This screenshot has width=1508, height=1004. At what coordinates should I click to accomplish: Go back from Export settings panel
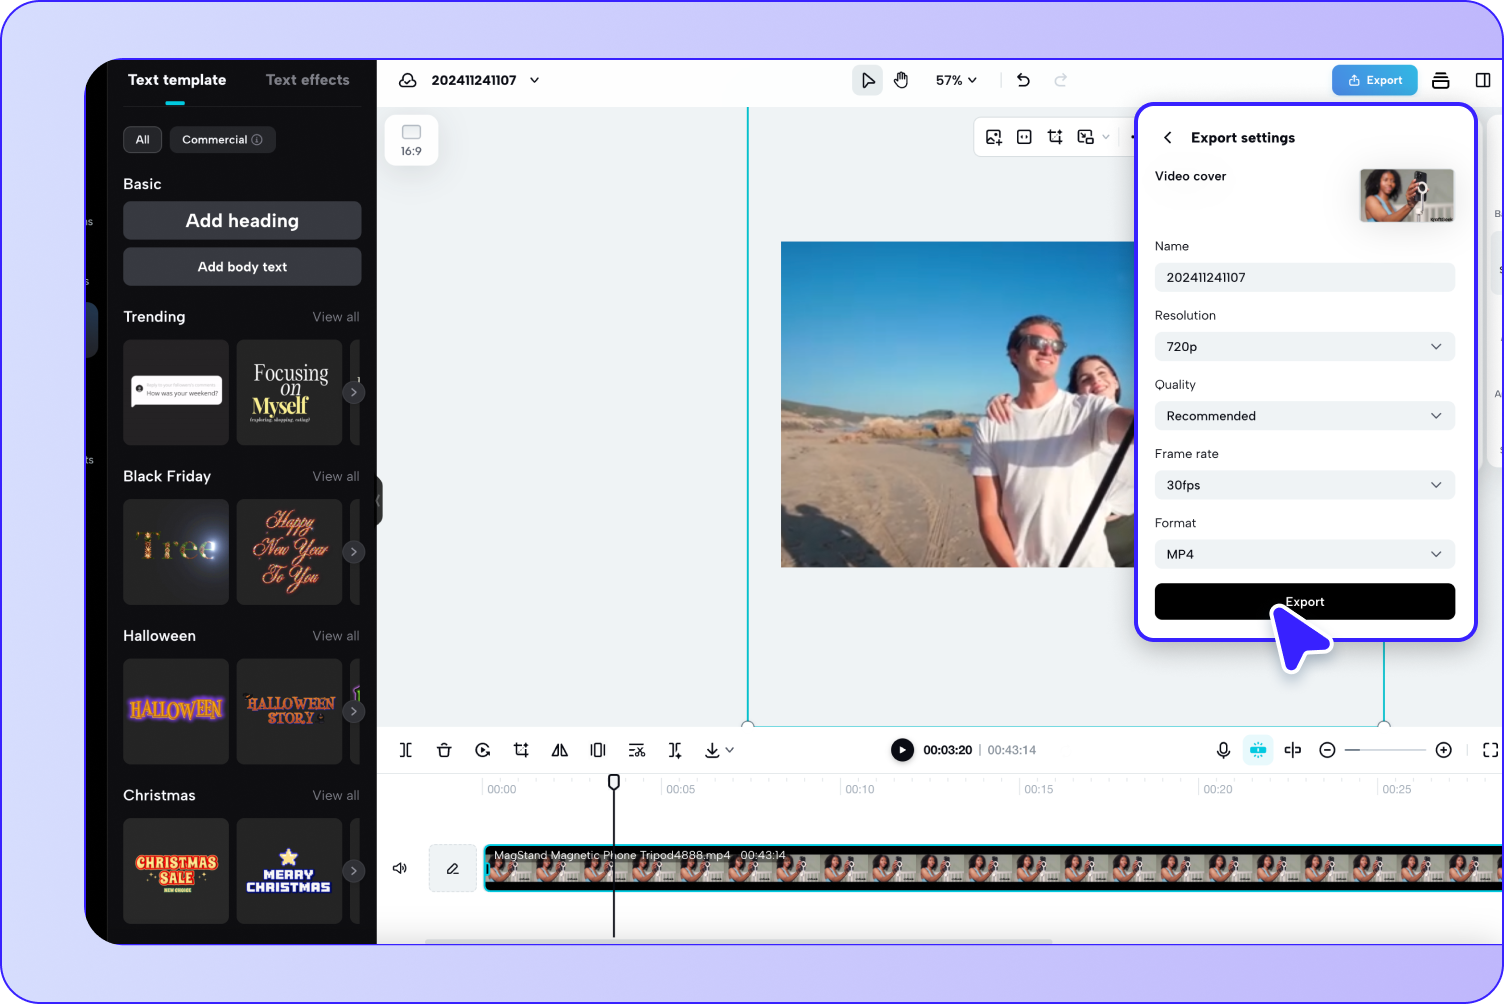[x=1167, y=138]
